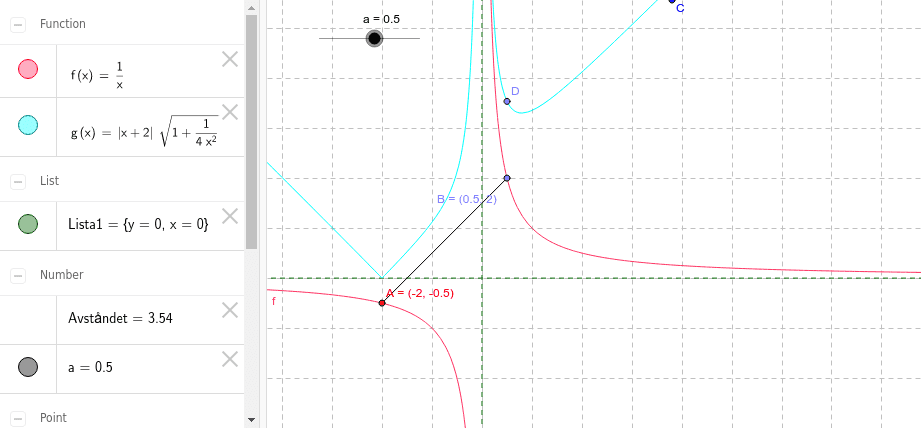This screenshot has height=430, width=923.
Task: Collapse the Point section
Action: [18, 419]
